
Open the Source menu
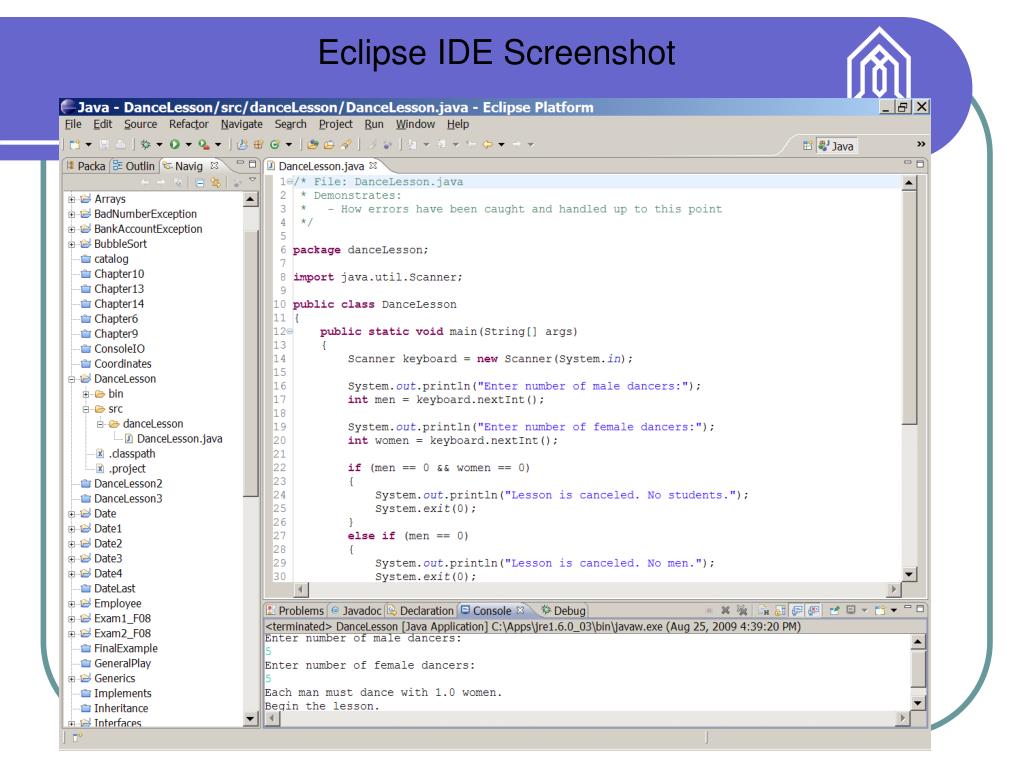tap(140, 124)
